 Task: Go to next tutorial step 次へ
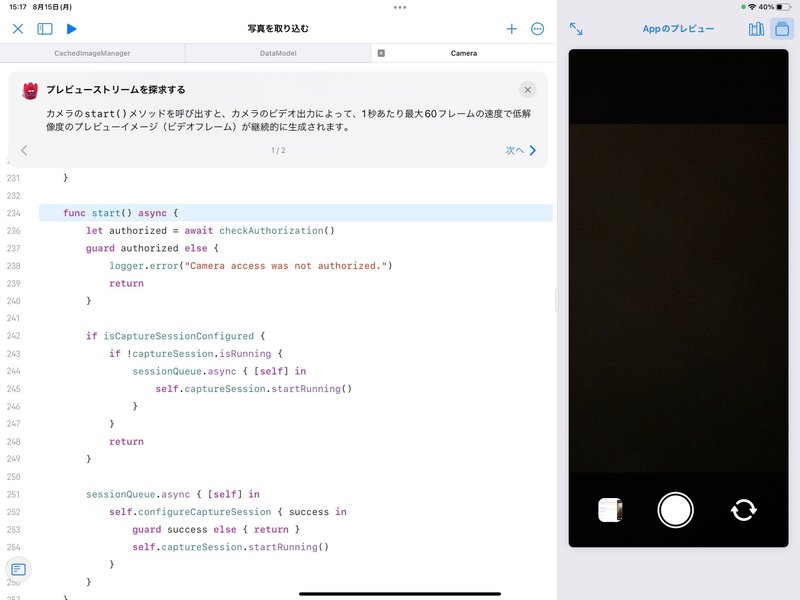click(521, 150)
